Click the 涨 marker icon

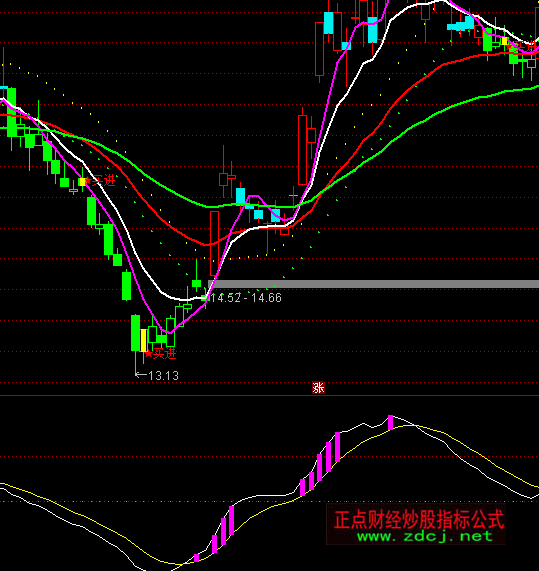318,387
